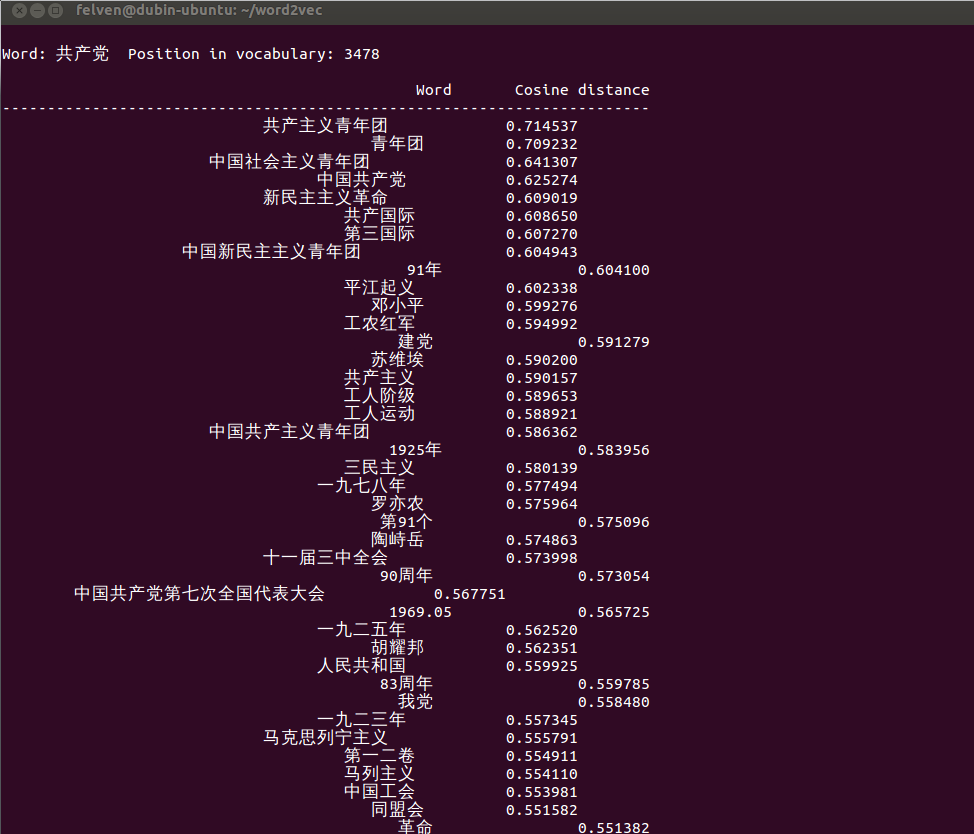Select the value 0.553981
This screenshot has width=974, height=834.
[542, 792]
